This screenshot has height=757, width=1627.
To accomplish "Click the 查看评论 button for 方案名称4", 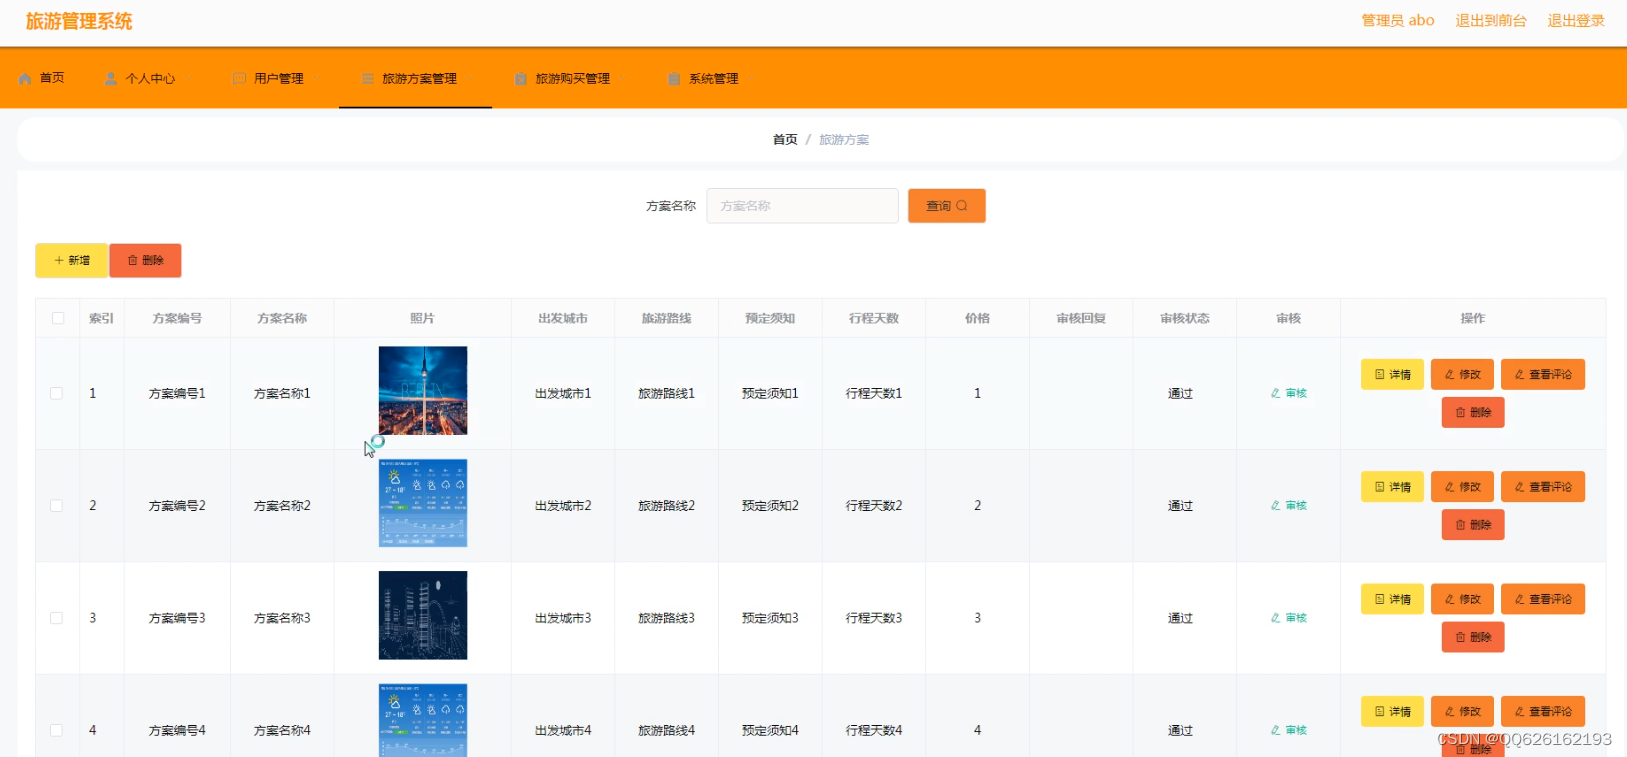I will click(x=1543, y=711).
